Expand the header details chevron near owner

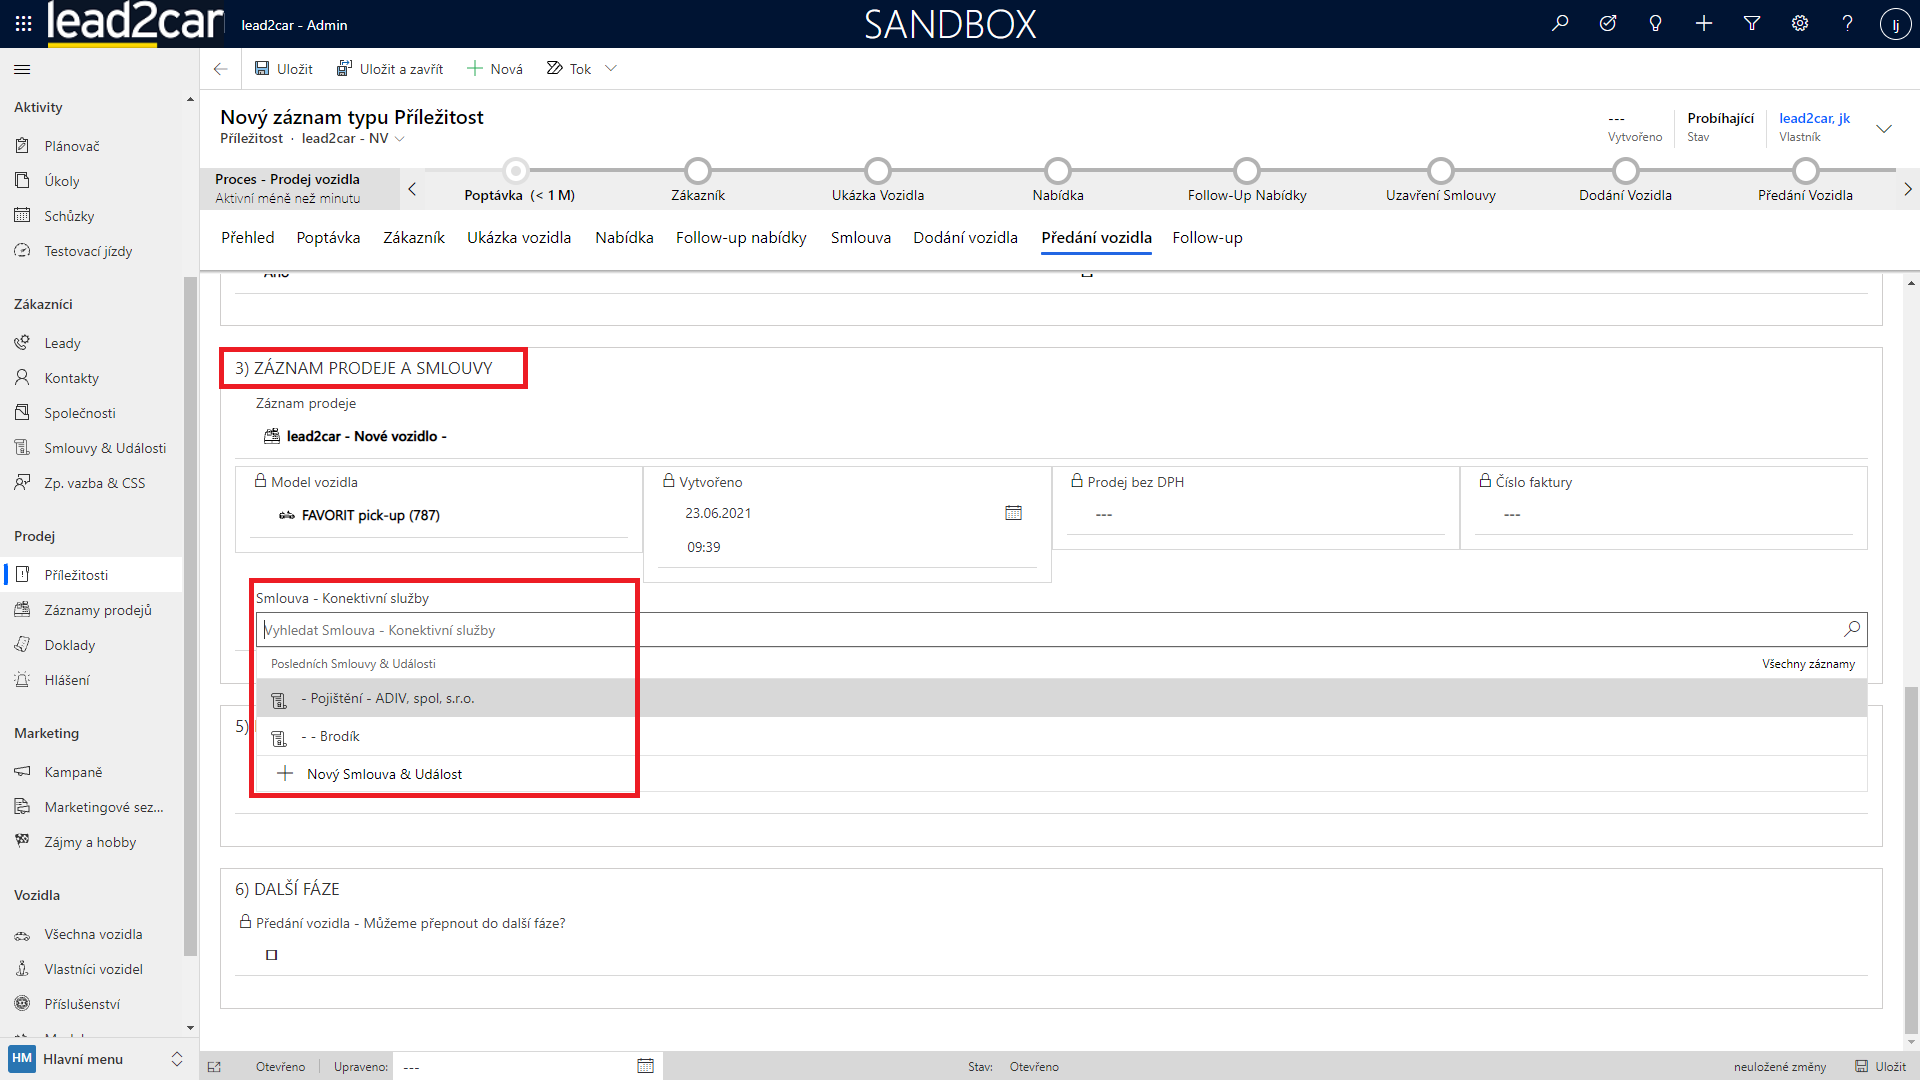1884,128
